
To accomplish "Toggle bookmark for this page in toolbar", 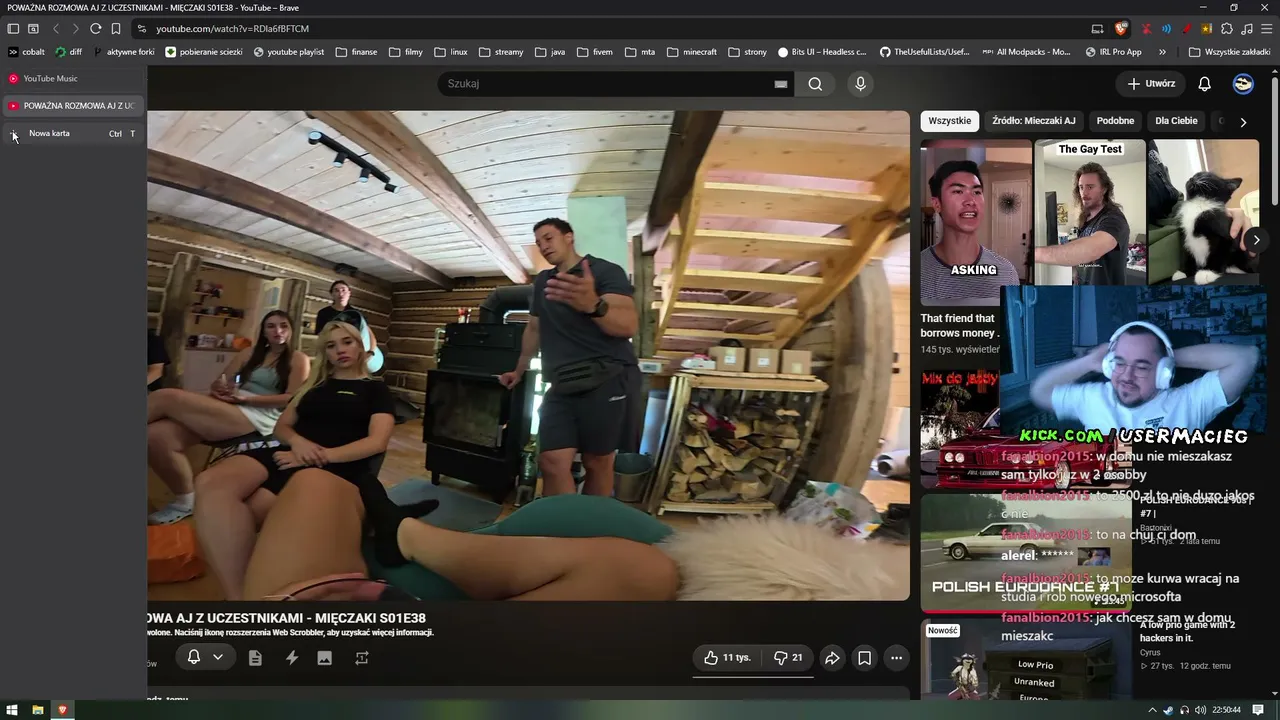I will pos(116,29).
